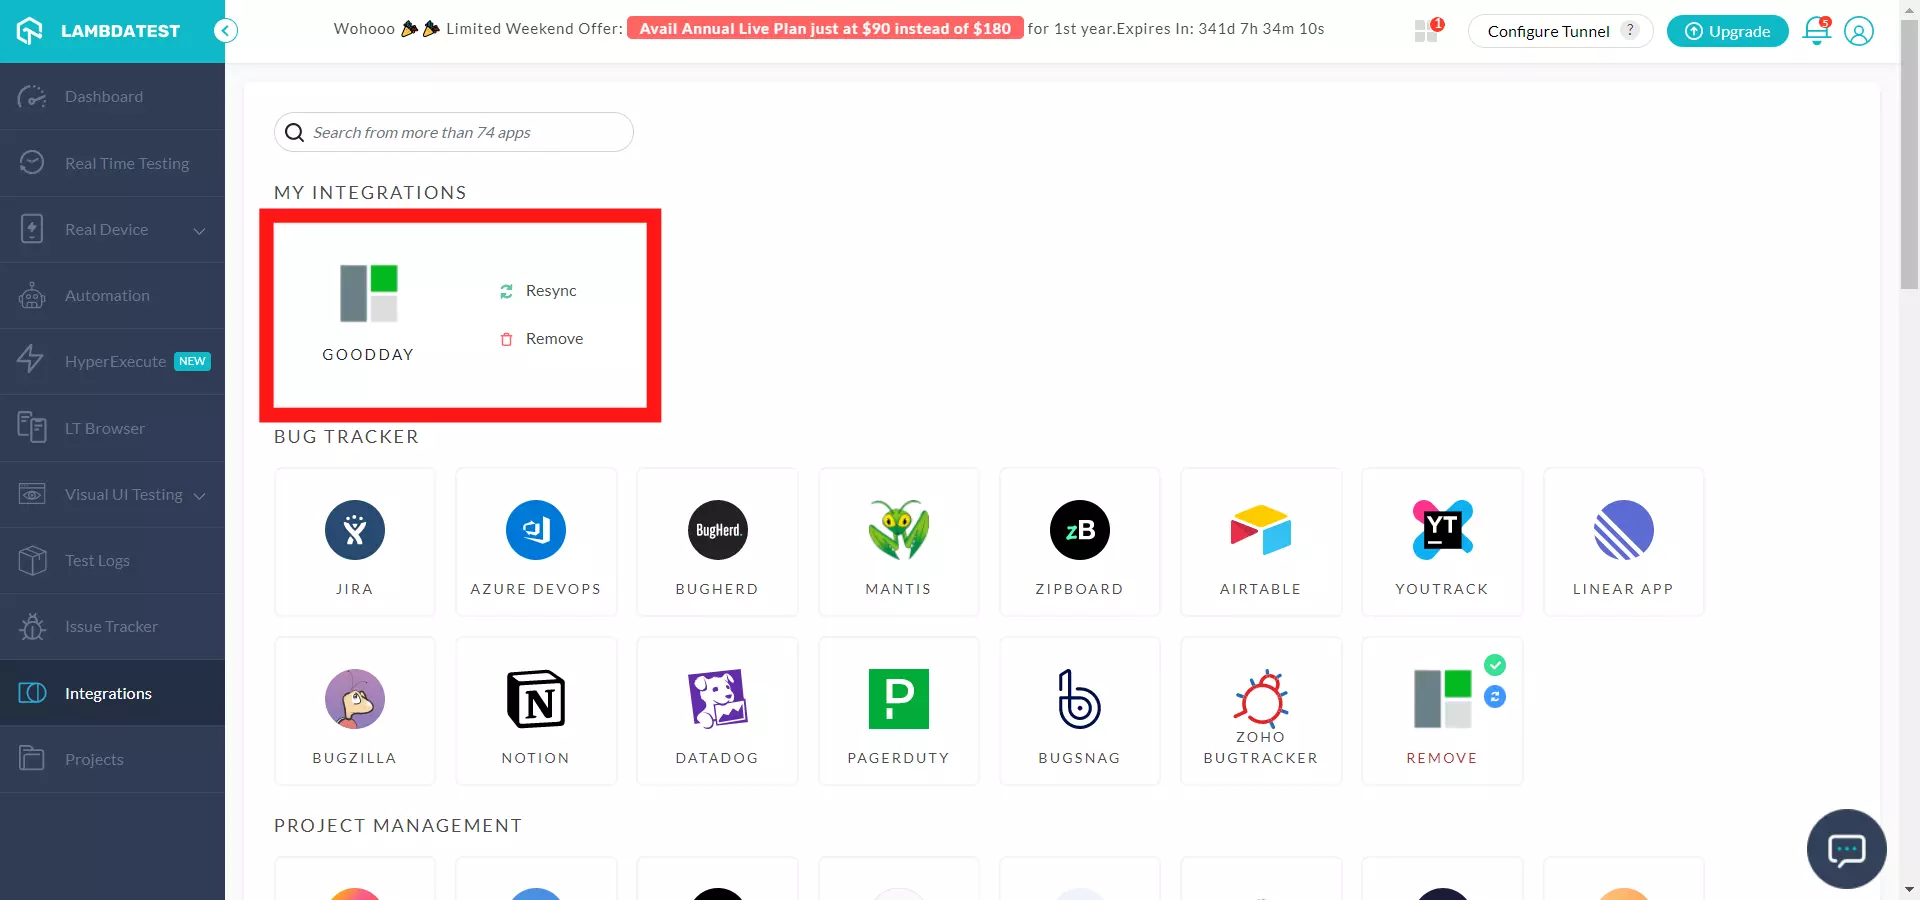Open the apps grid icon with notification badge
1920x900 pixels.
click(1427, 31)
